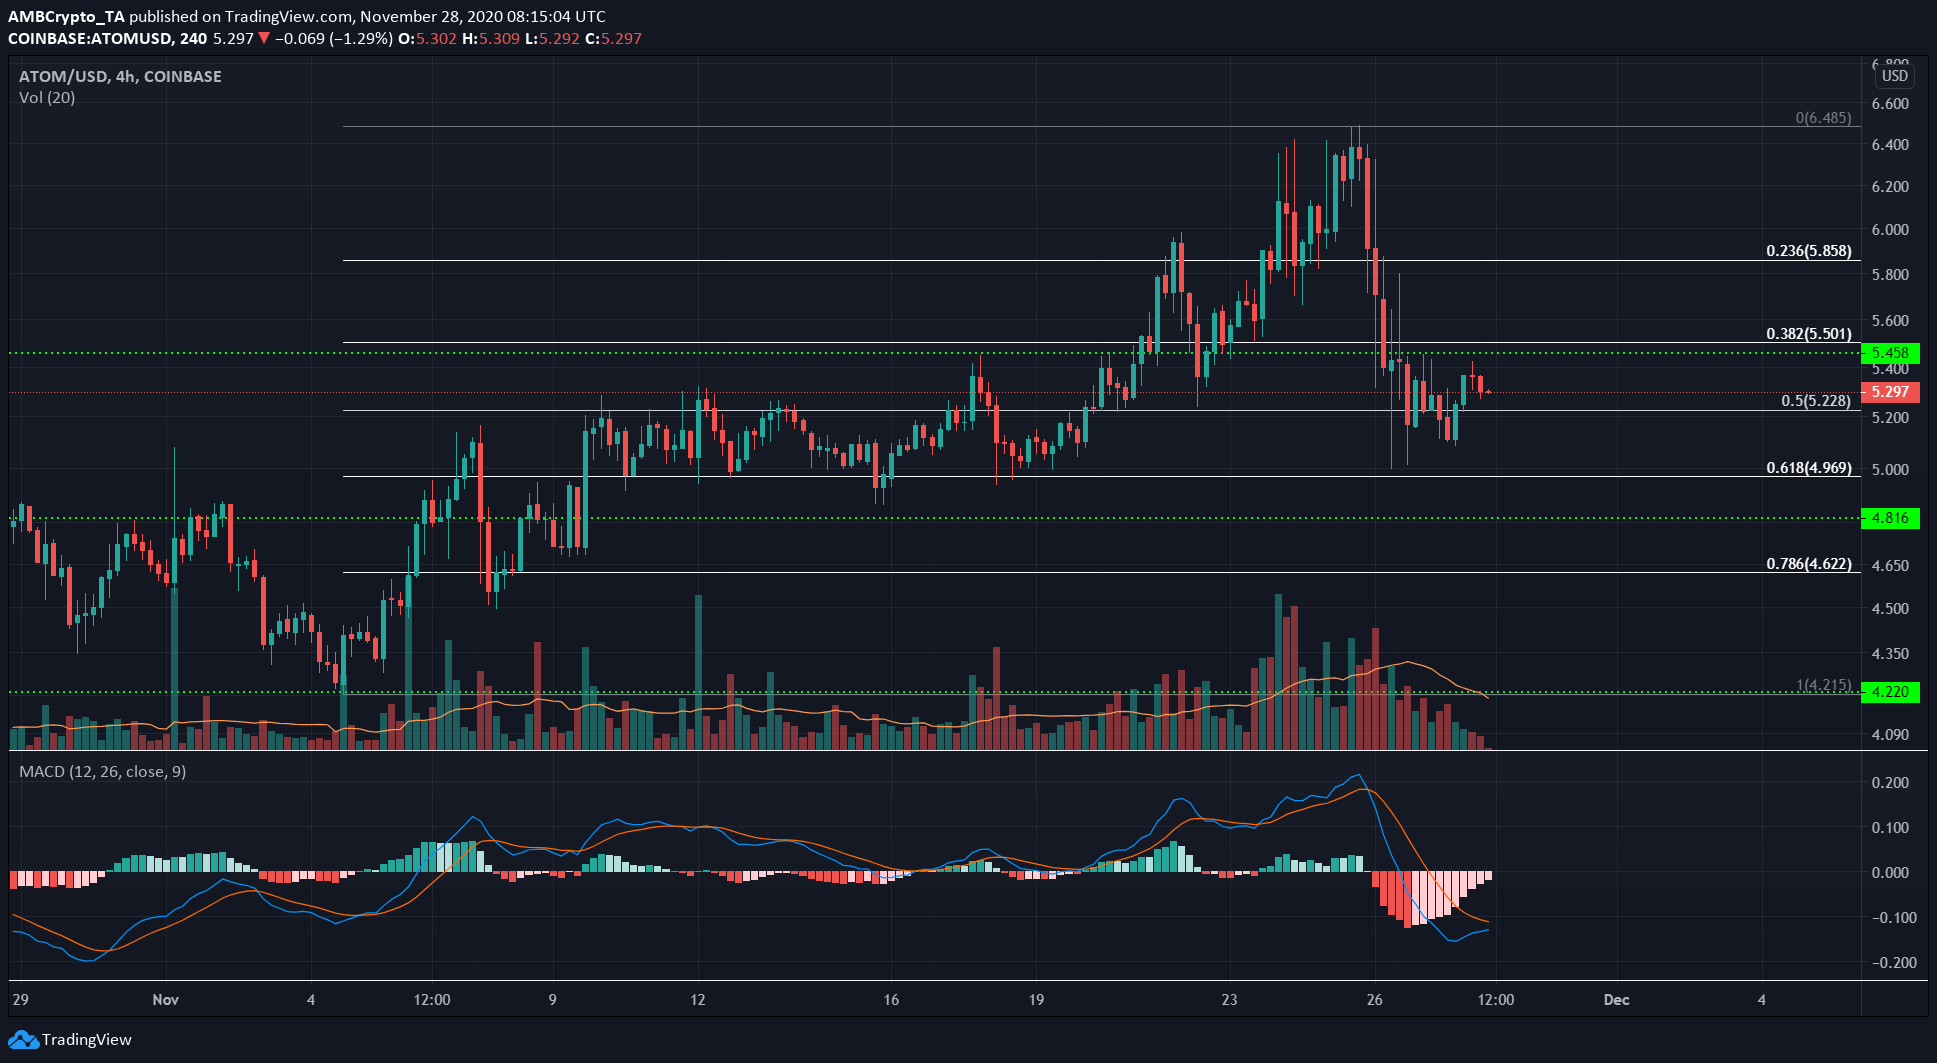1937x1063 pixels.
Task: Click the 16 date label on time axis
Action: tap(891, 1000)
